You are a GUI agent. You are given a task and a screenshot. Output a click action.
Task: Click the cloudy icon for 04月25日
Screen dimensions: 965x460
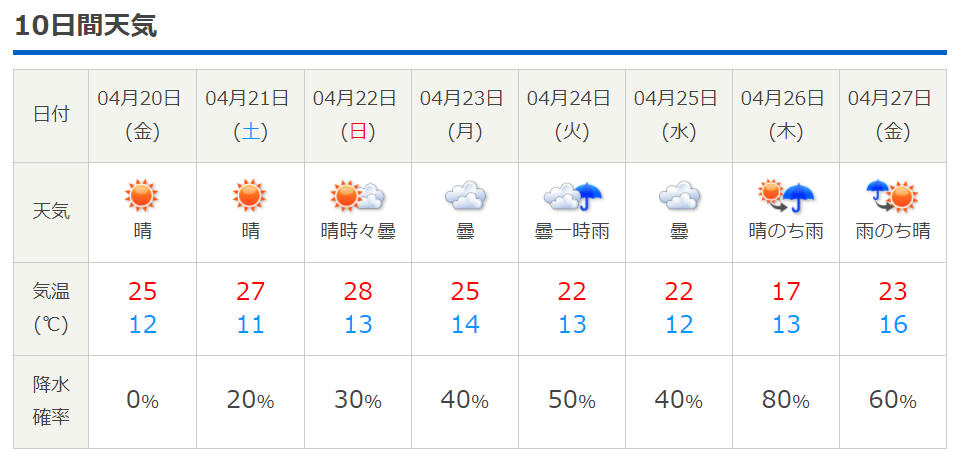pos(679,196)
